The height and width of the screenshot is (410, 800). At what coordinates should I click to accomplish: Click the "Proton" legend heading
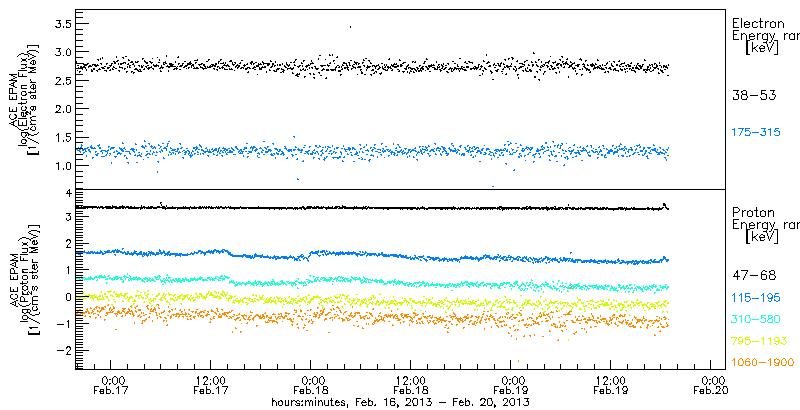coord(753,213)
